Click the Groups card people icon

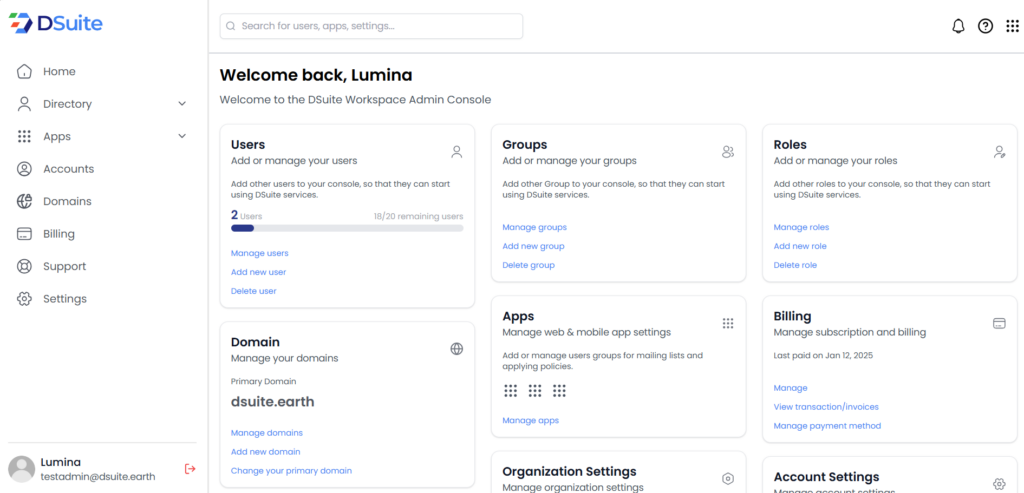point(728,152)
